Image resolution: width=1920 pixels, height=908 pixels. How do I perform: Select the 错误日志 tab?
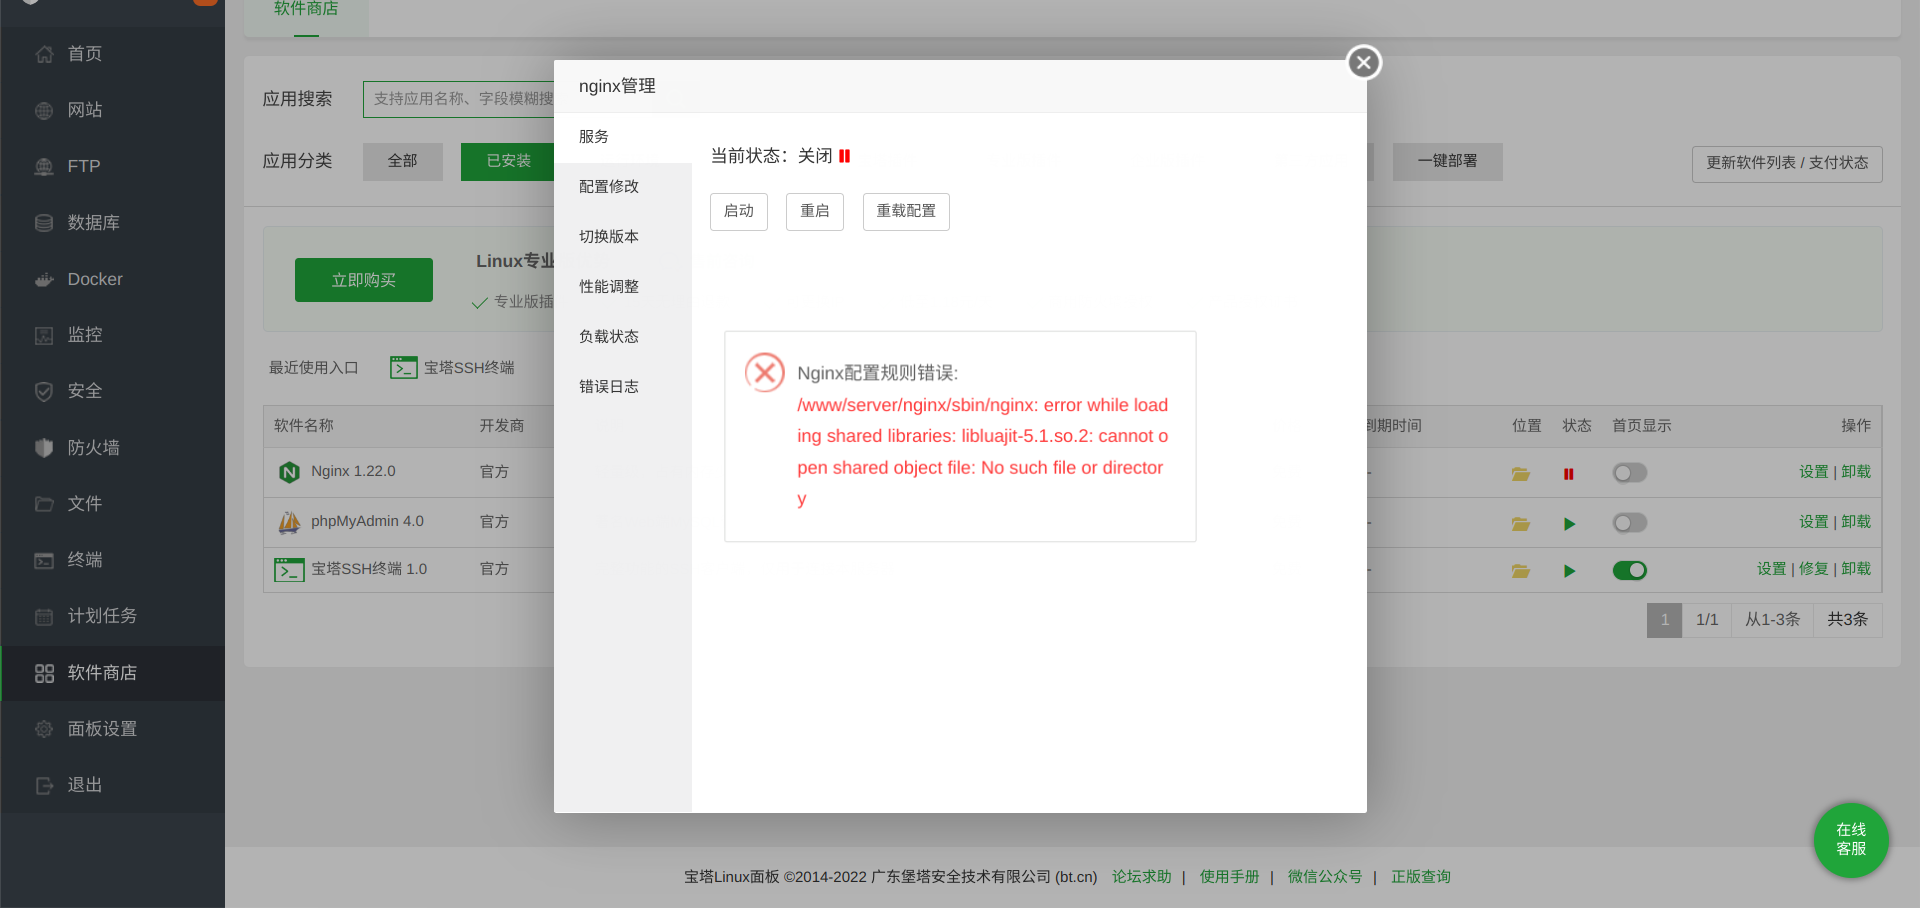coord(623,387)
